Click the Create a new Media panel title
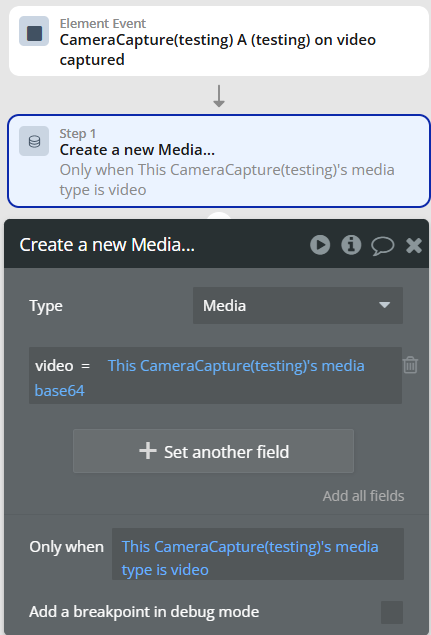431x635 pixels. (x=107, y=245)
